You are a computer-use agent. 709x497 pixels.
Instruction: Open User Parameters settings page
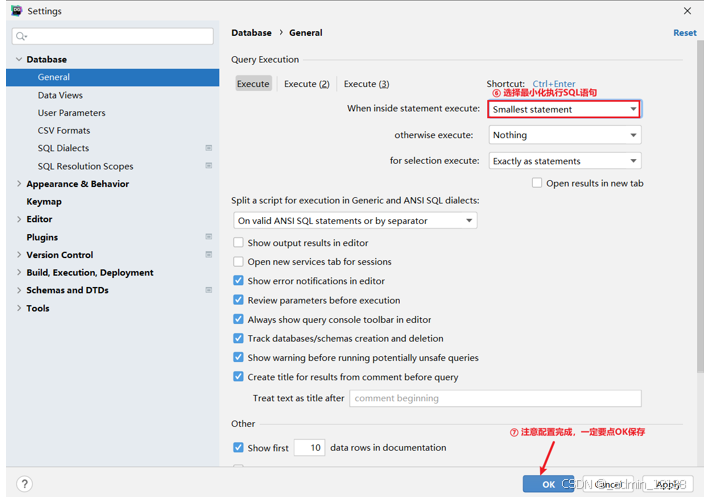point(71,113)
